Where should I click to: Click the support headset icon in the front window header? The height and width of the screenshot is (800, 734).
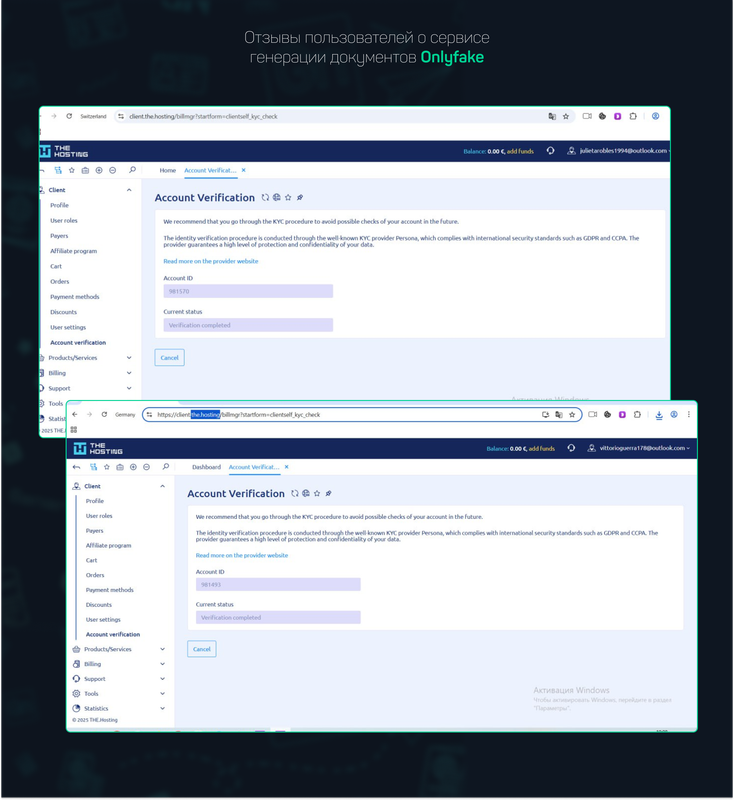click(570, 449)
